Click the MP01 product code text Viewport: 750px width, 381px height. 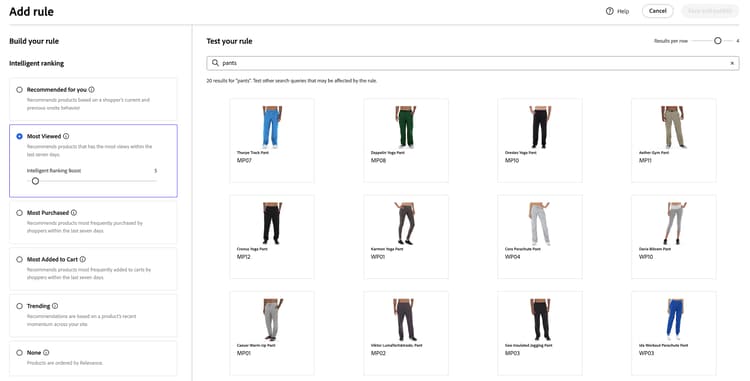[x=243, y=353]
